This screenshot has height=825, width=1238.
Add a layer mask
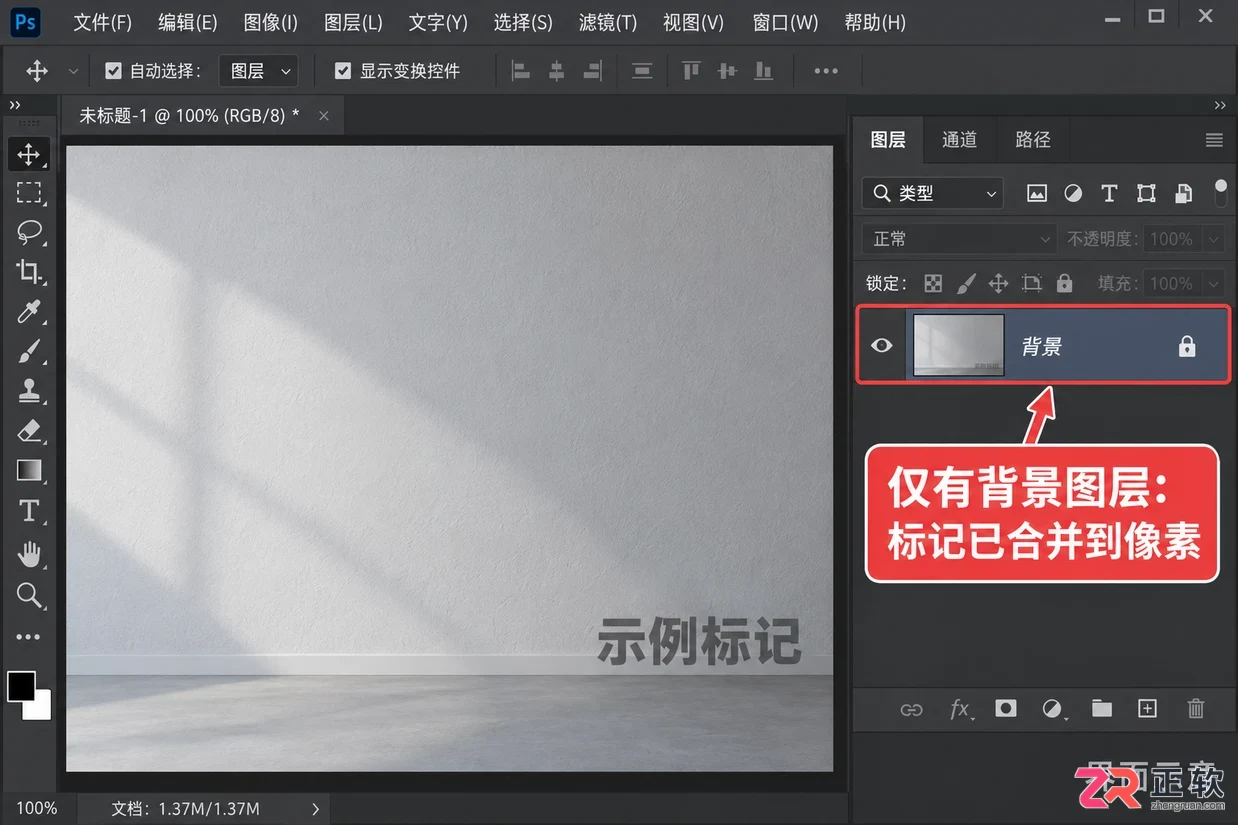click(x=1006, y=708)
